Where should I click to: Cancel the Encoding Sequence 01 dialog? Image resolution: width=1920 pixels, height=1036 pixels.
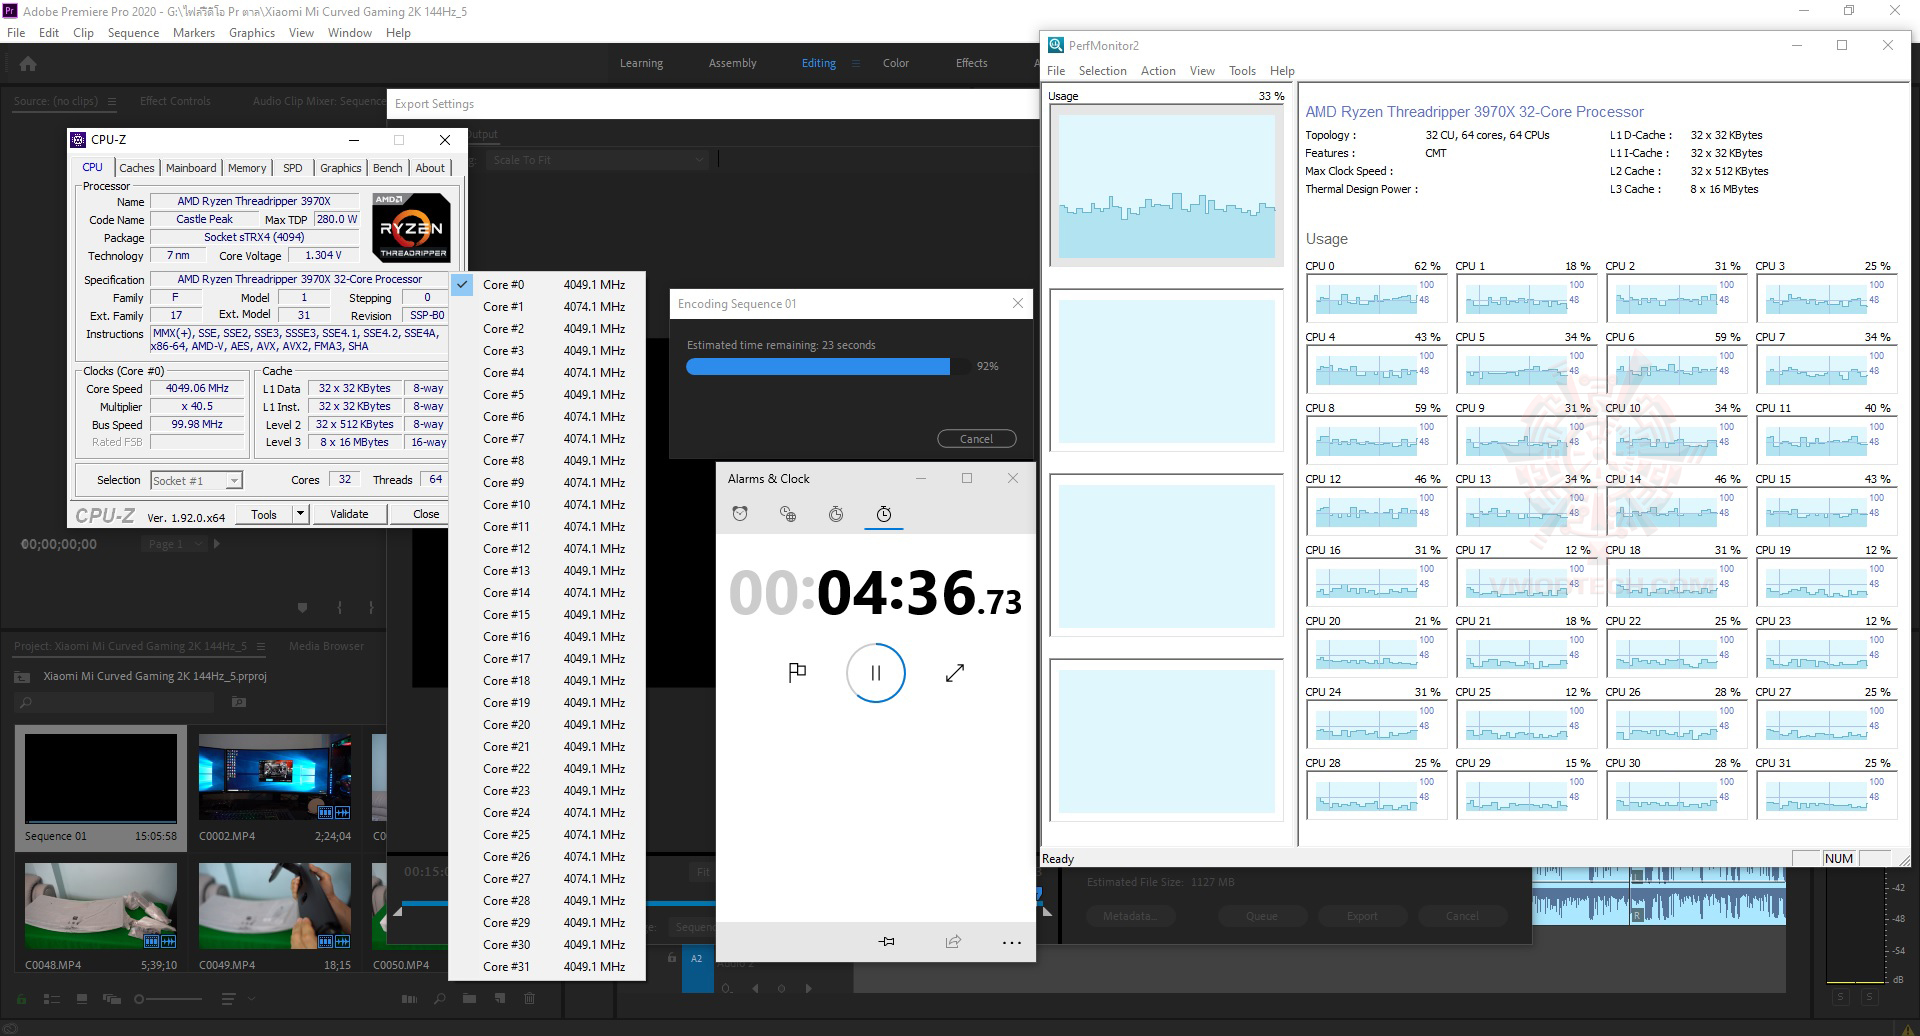click(977, 439)
